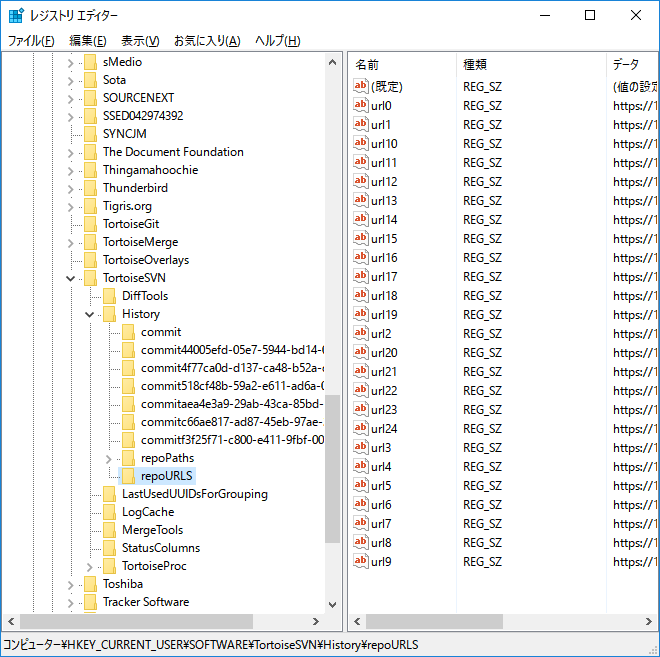Collapse the TortoiseSVN key
This screenshot has height=657, width=660.
pyautogui.click(x=70, y=279)
